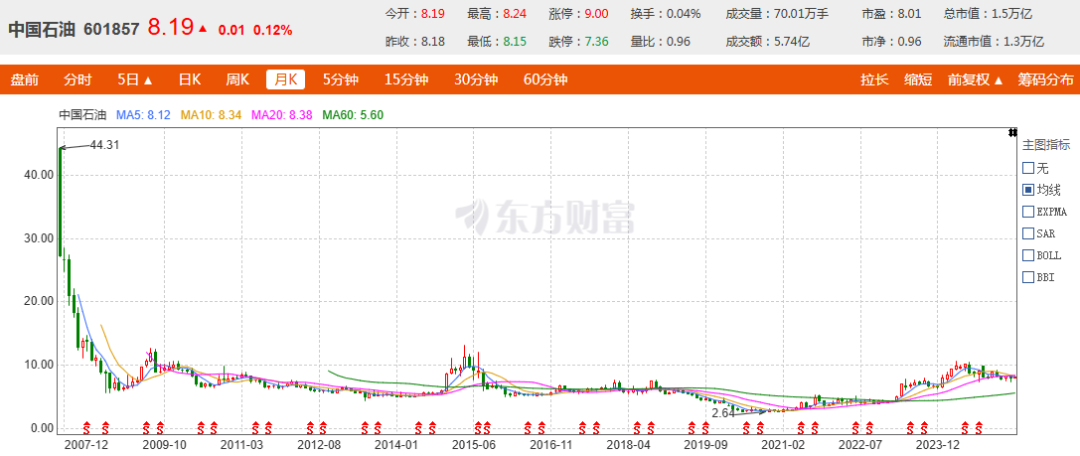Click the MA10: 8.34 legend label

(x=211, y=115)
